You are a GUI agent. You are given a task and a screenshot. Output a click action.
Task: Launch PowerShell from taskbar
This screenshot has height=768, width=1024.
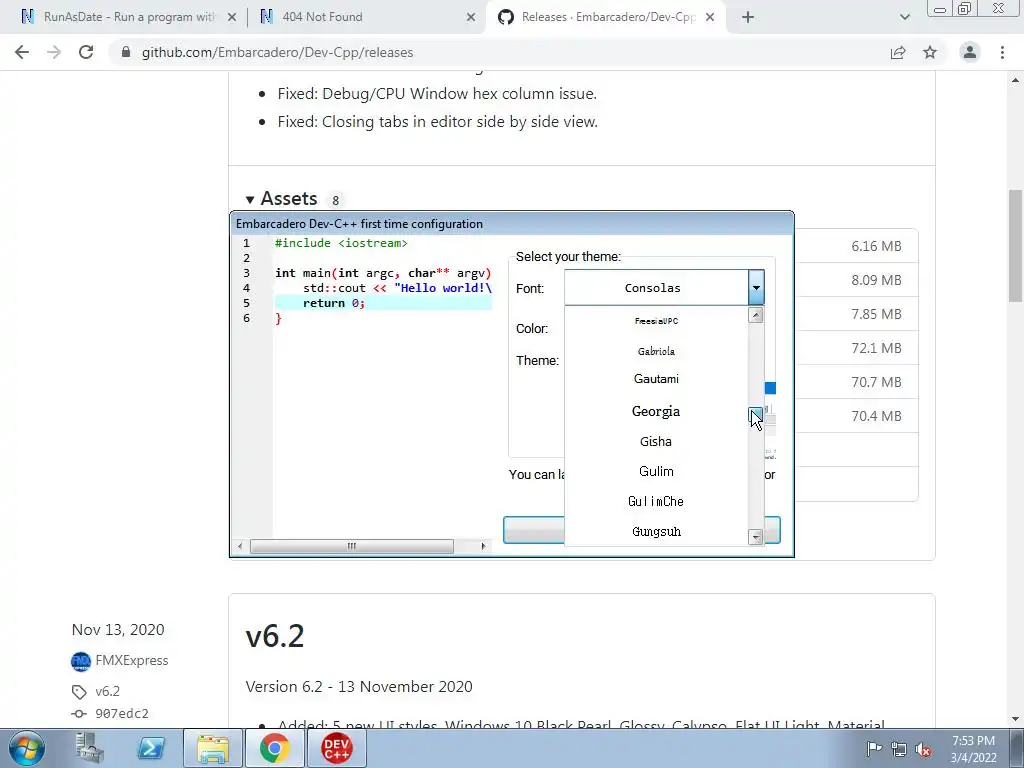pos(151,748)
